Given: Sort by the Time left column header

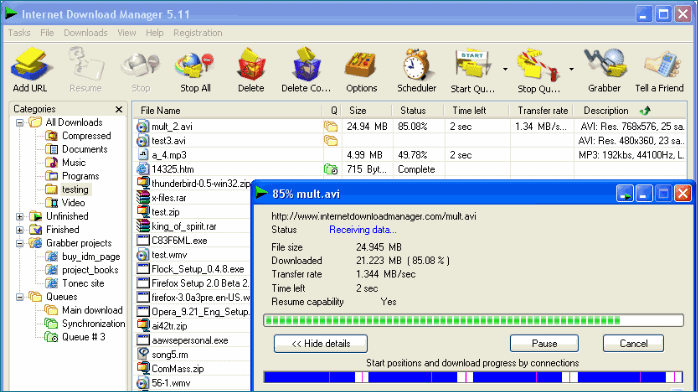Looking at the screenshot, I should (x=476, y=111).
